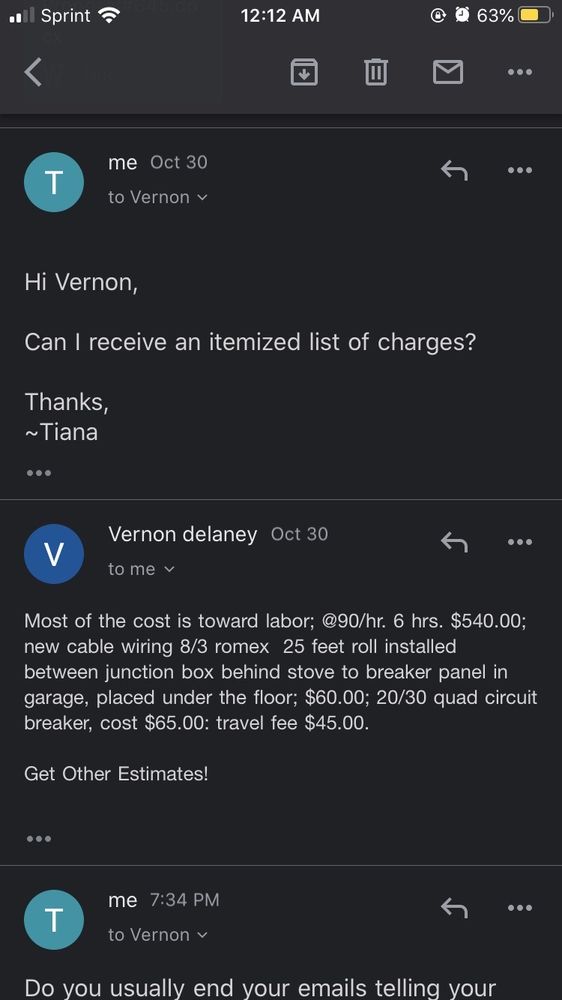The width and height of the screenshot is (562, 1000).
Task: Archive this email conversation
Action: point(304,71)
